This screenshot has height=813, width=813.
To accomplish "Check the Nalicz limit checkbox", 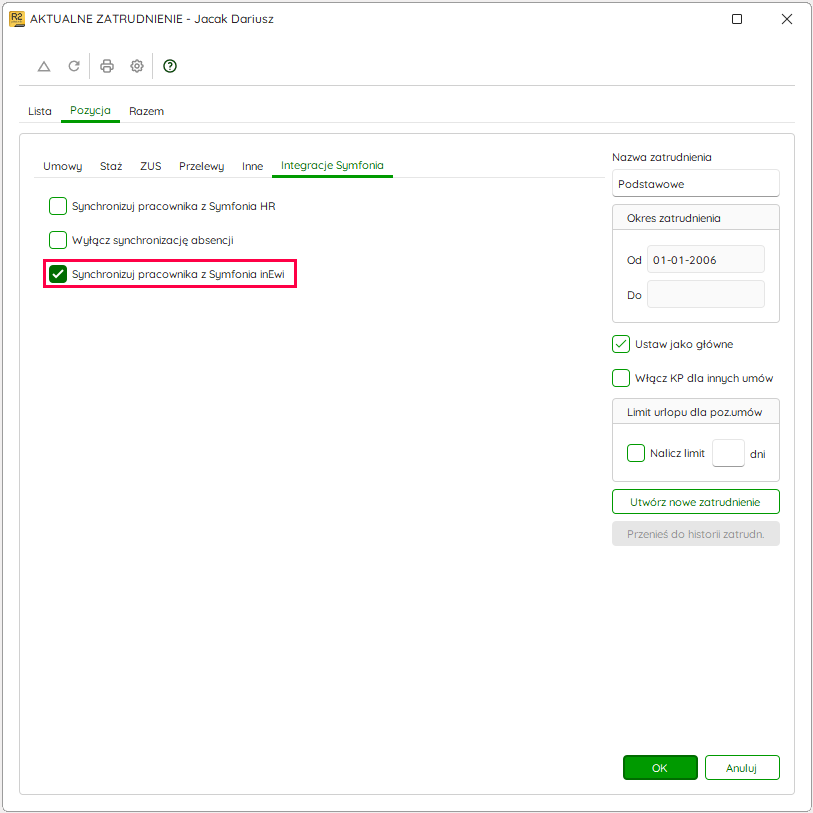I will (x=636, y=453).
